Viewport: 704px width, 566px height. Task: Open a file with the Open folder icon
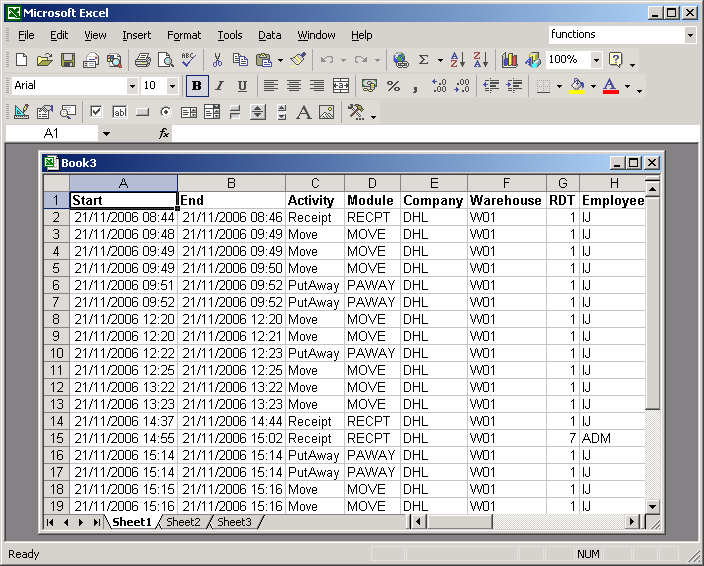pos(44,60)
